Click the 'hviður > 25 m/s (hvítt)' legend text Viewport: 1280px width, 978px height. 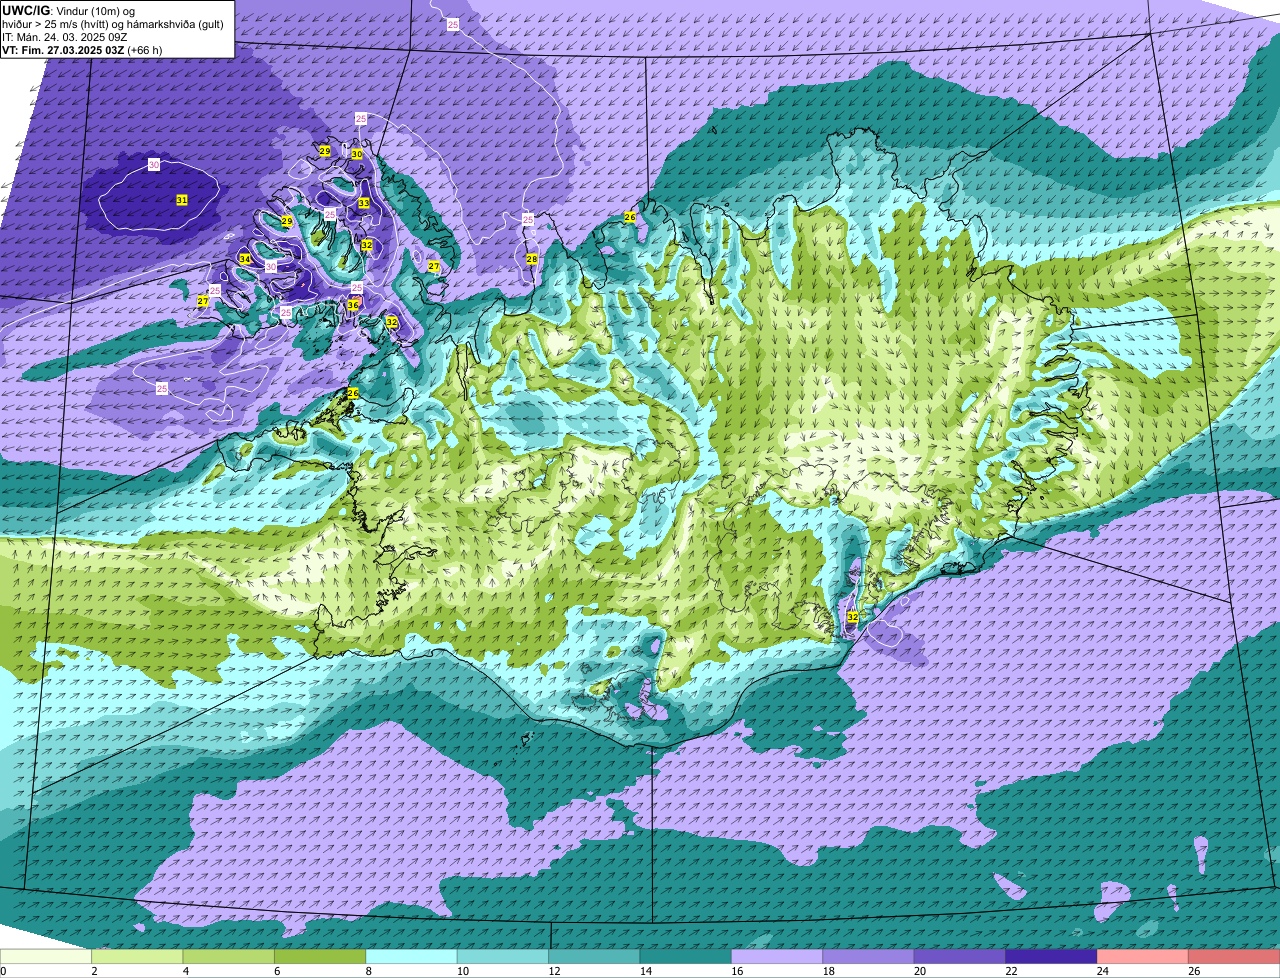[x=56, y=24]
